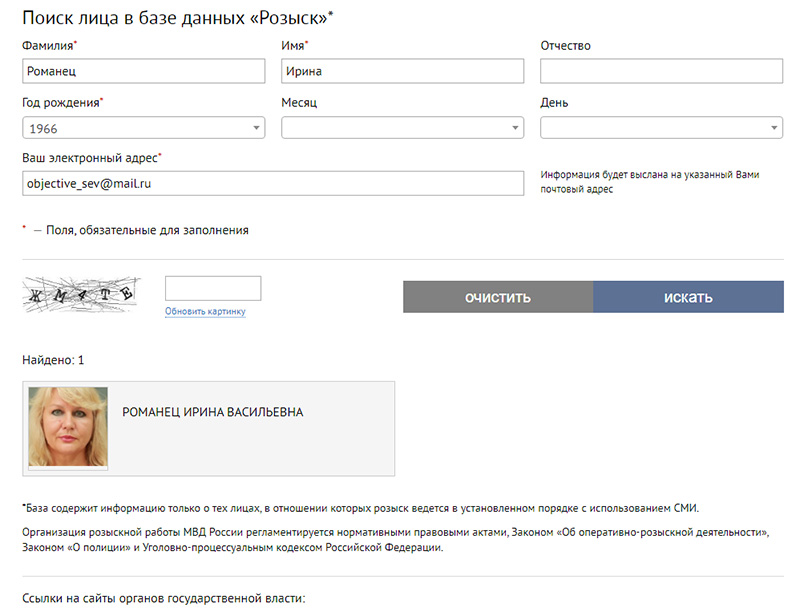Expand the День dropdown
Image resolution: width=800 pixels, height=616 pixels.
(661, 128)
